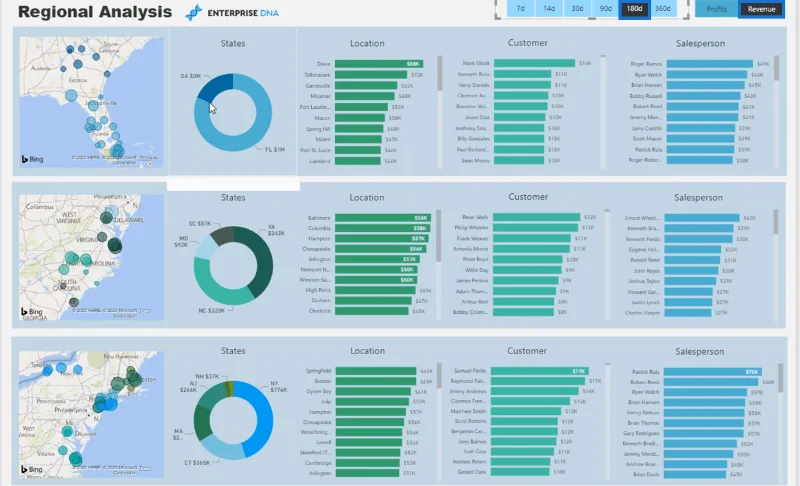The height and width of the screenshot is (486, 800).
Task: Click the Frank Weaver customer bar
Action: [532, 238]
